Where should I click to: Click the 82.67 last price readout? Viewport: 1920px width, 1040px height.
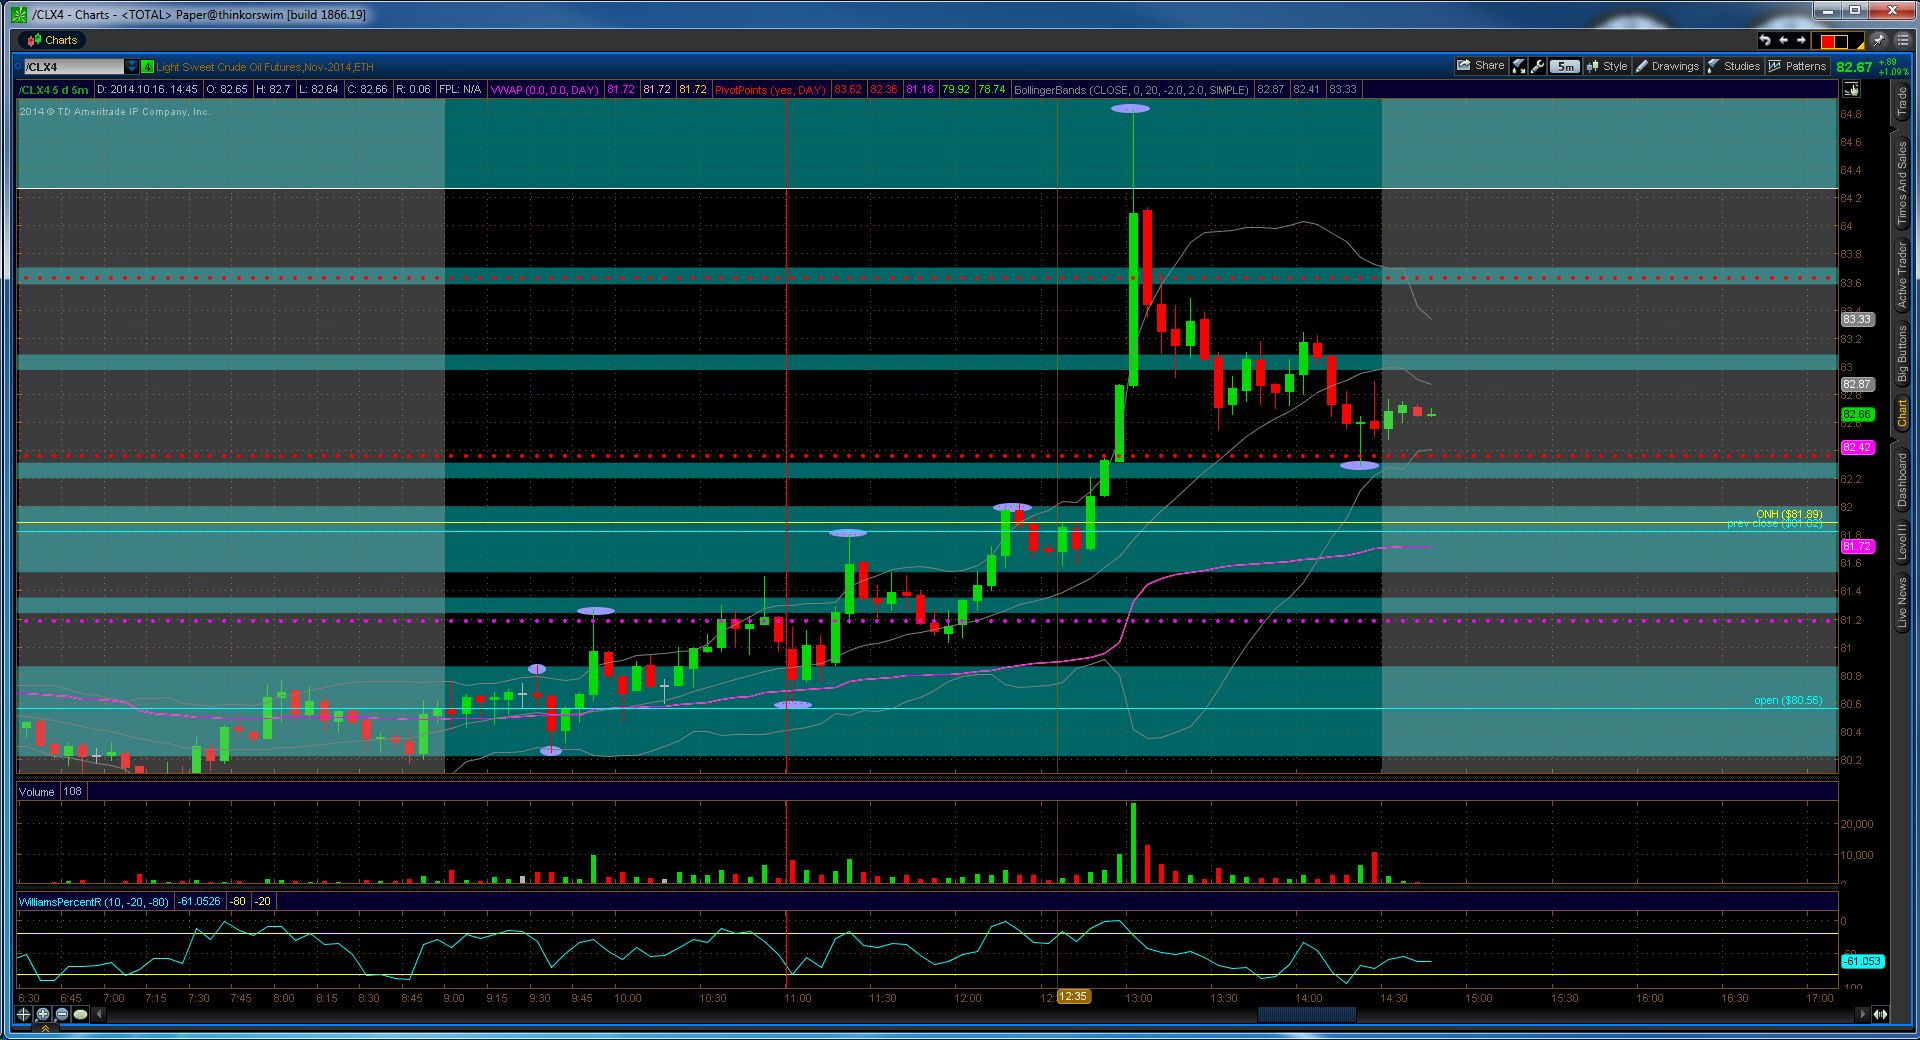tap(1854, 66)
